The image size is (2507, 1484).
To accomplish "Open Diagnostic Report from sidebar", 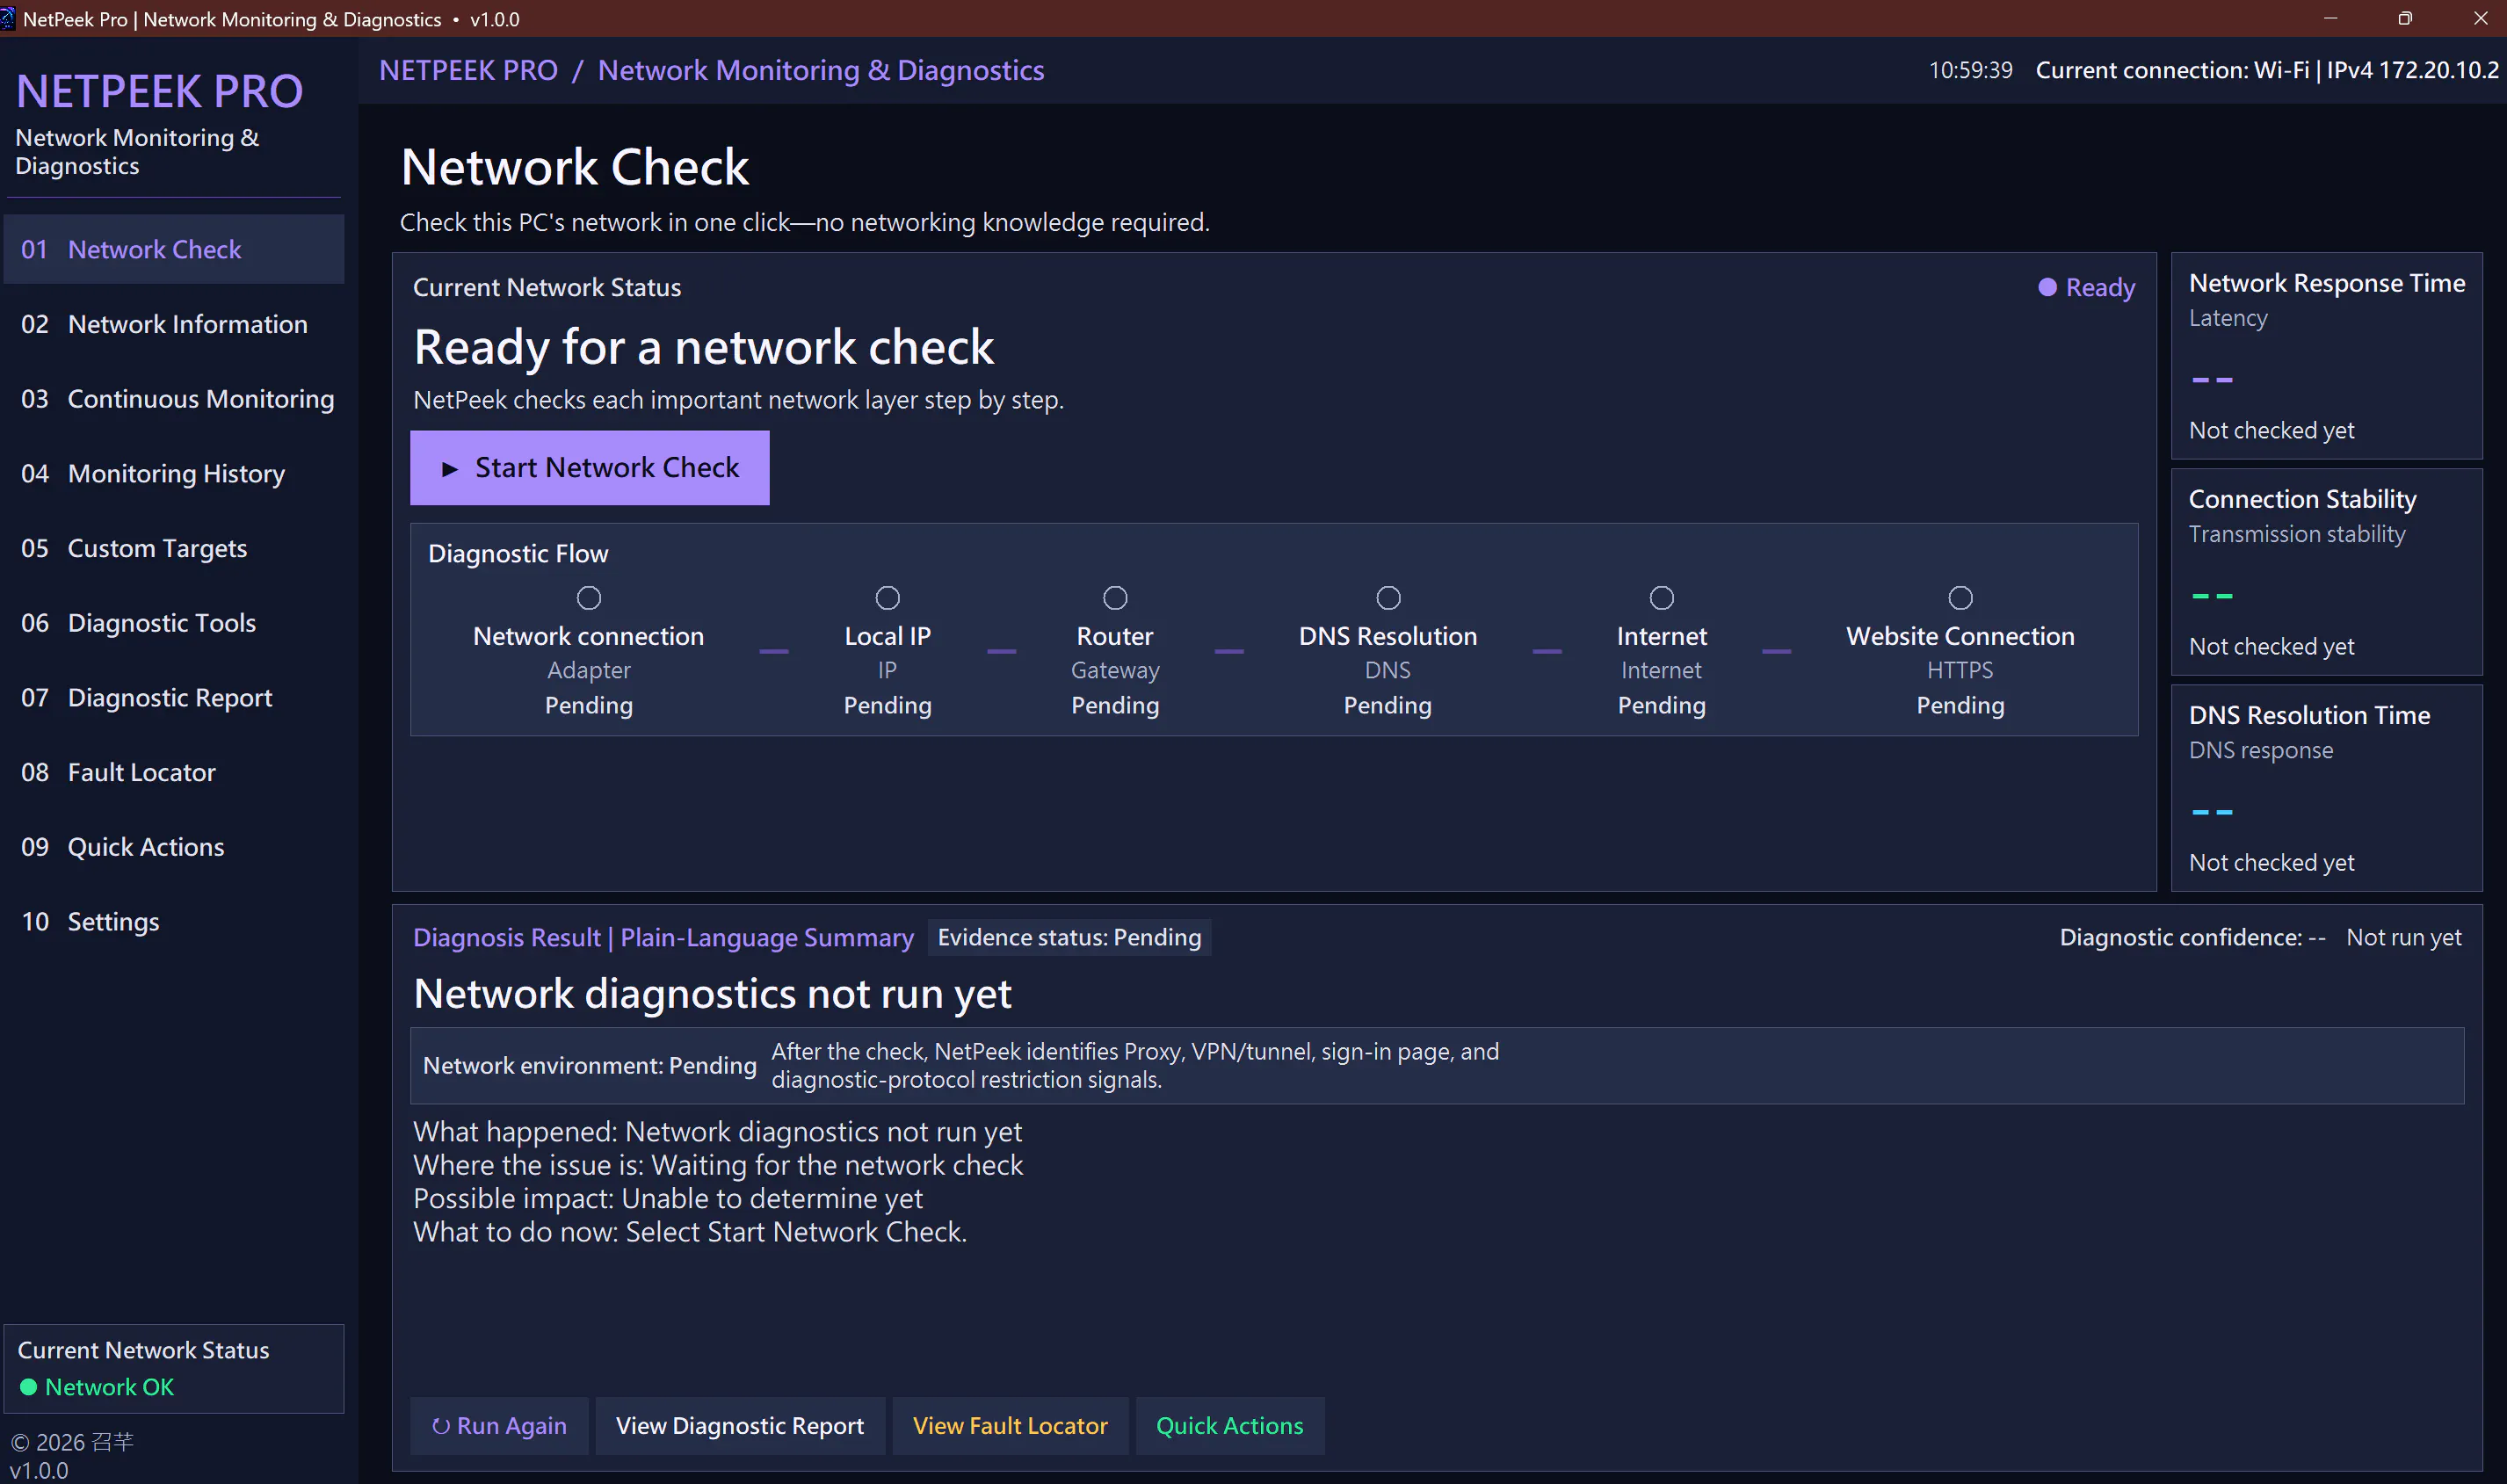I will (x=174, y=697).
